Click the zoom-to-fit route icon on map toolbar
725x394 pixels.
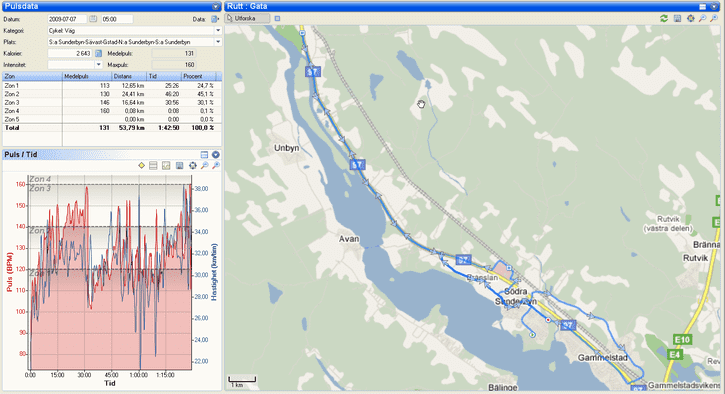[690, 18]
